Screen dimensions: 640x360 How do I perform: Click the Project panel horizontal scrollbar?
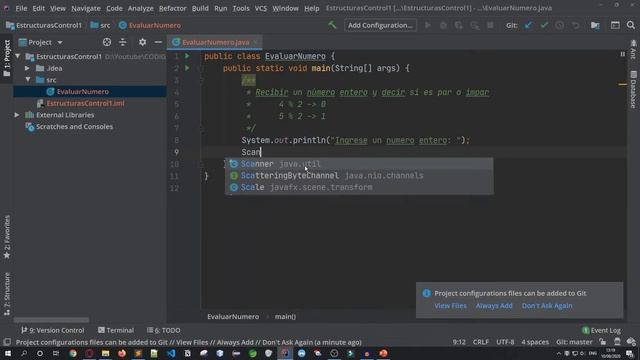51,320
